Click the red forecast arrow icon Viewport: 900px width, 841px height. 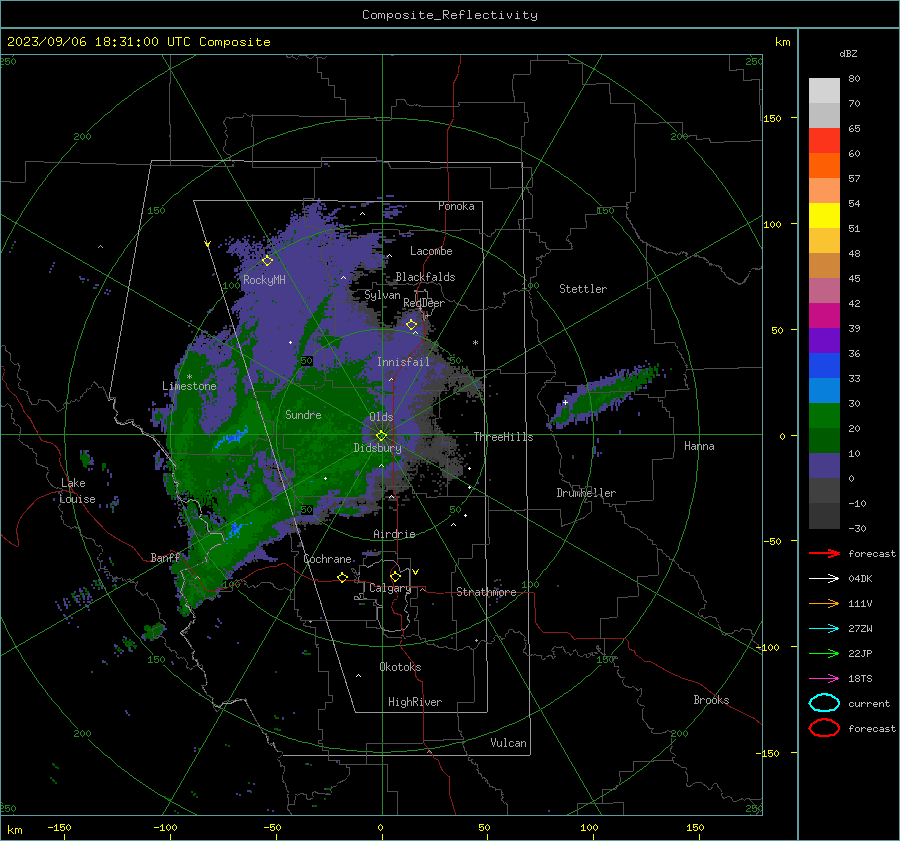(x=824, y=553)
